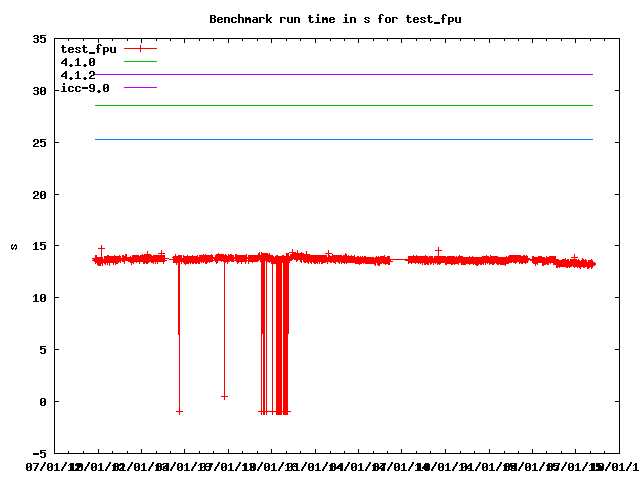This screenshot has height=480, width=640.
Task: Click the y-axis tick label 15
Action: (39, 246)
